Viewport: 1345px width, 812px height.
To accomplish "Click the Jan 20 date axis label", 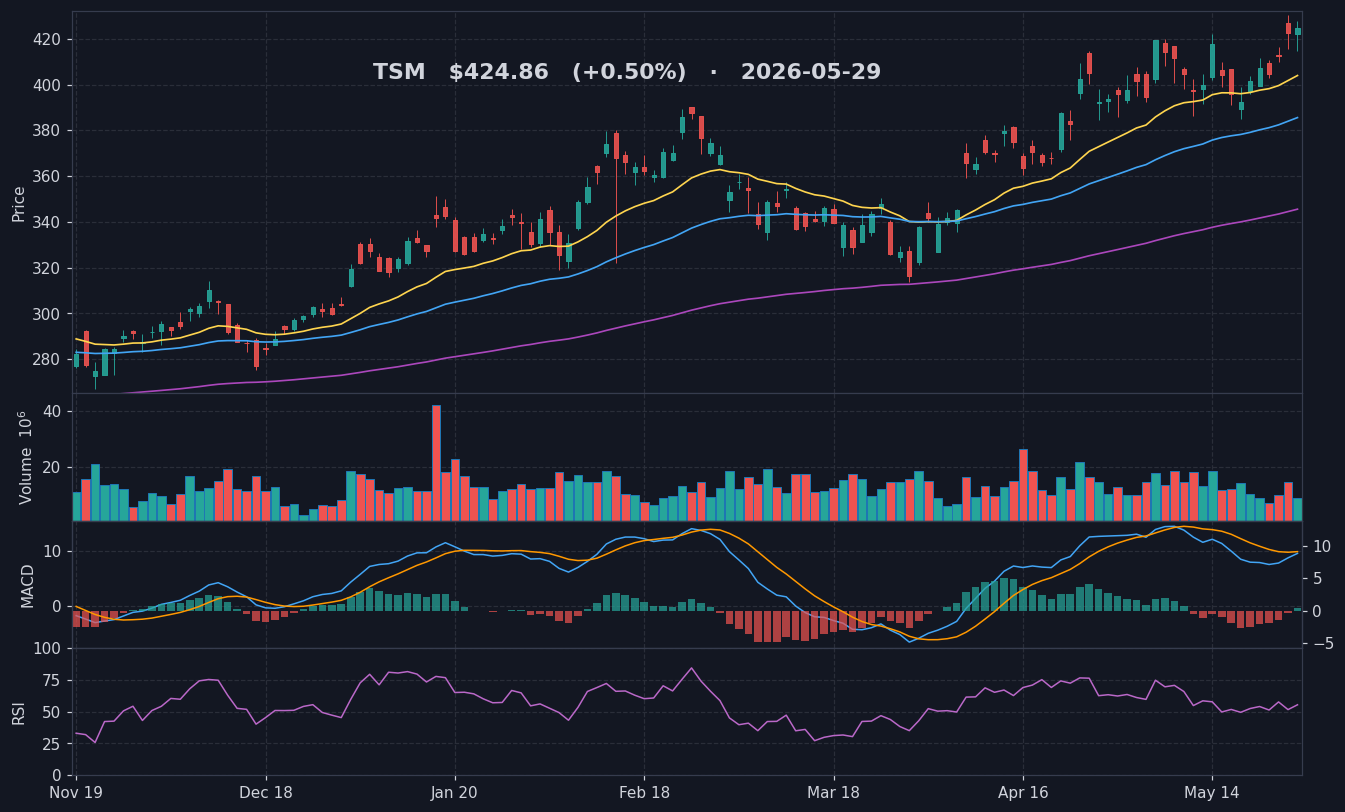I will click(x=455, y=793).
